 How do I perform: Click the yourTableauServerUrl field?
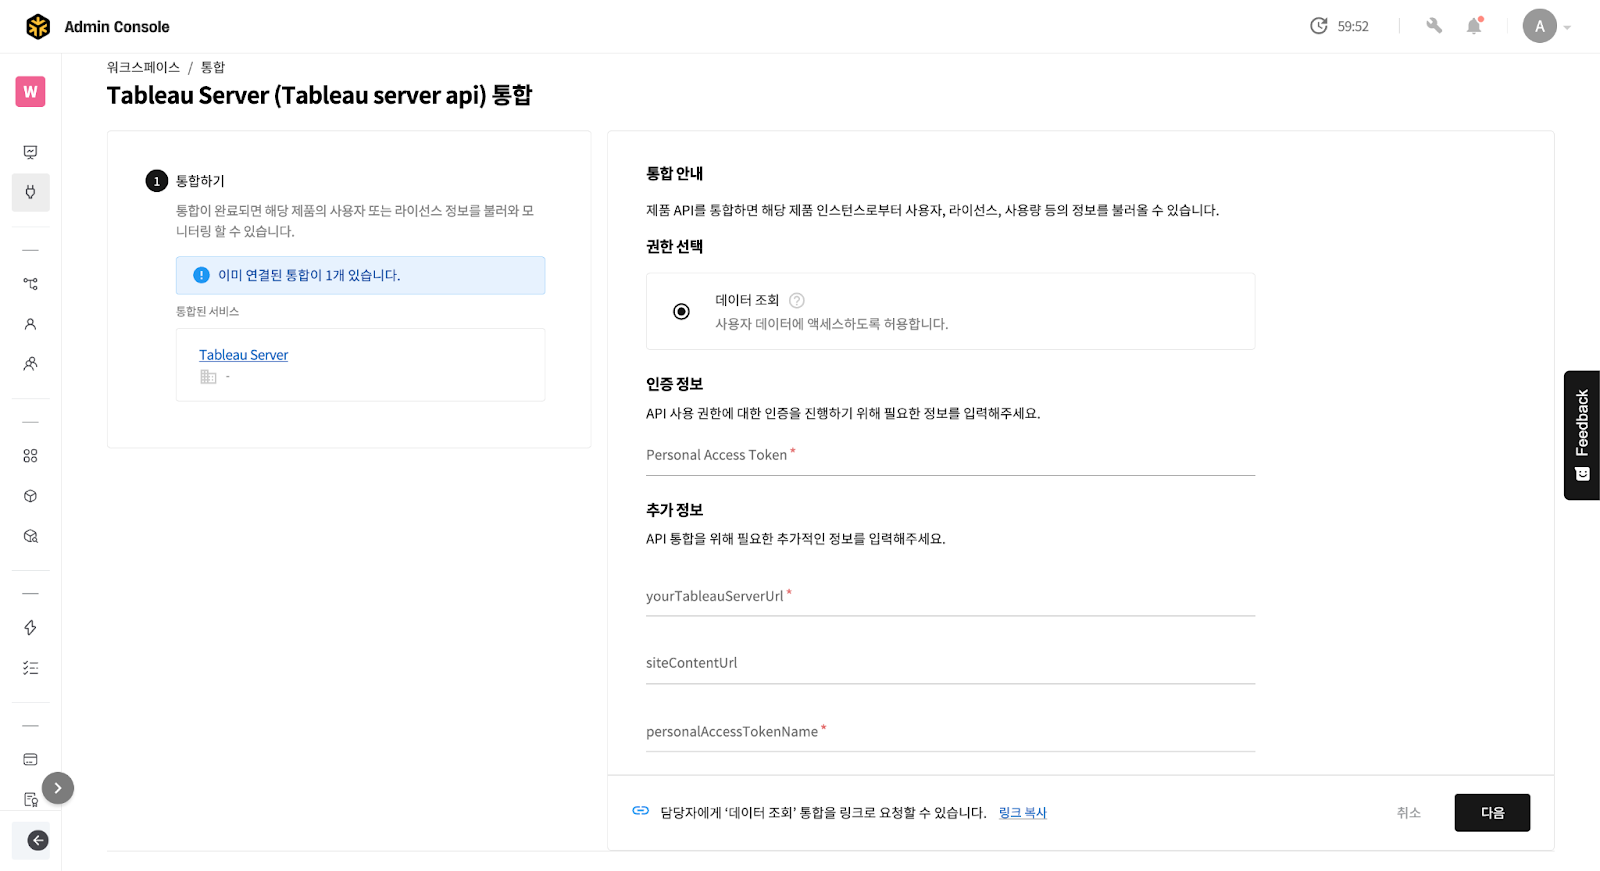coord(950,597)
